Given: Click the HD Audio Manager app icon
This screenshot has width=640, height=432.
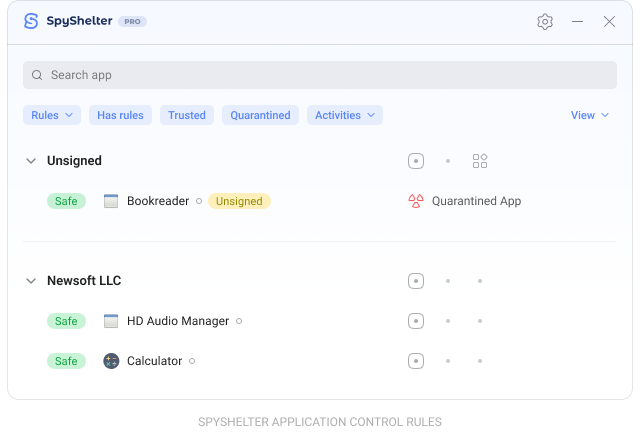Looking at the screenshot, I should (x=111, y=321).
